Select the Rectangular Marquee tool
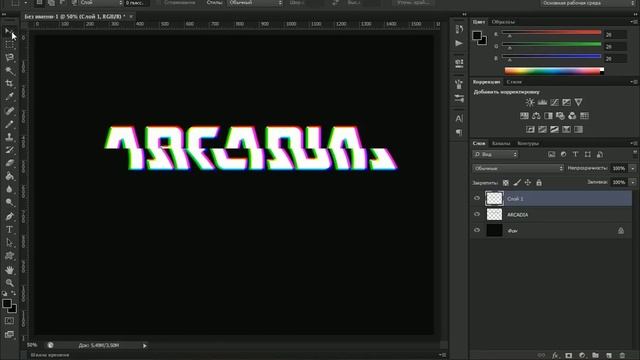The height and width of the screenshot is (360, 640). pyautogui.click(x=9, y=44)
